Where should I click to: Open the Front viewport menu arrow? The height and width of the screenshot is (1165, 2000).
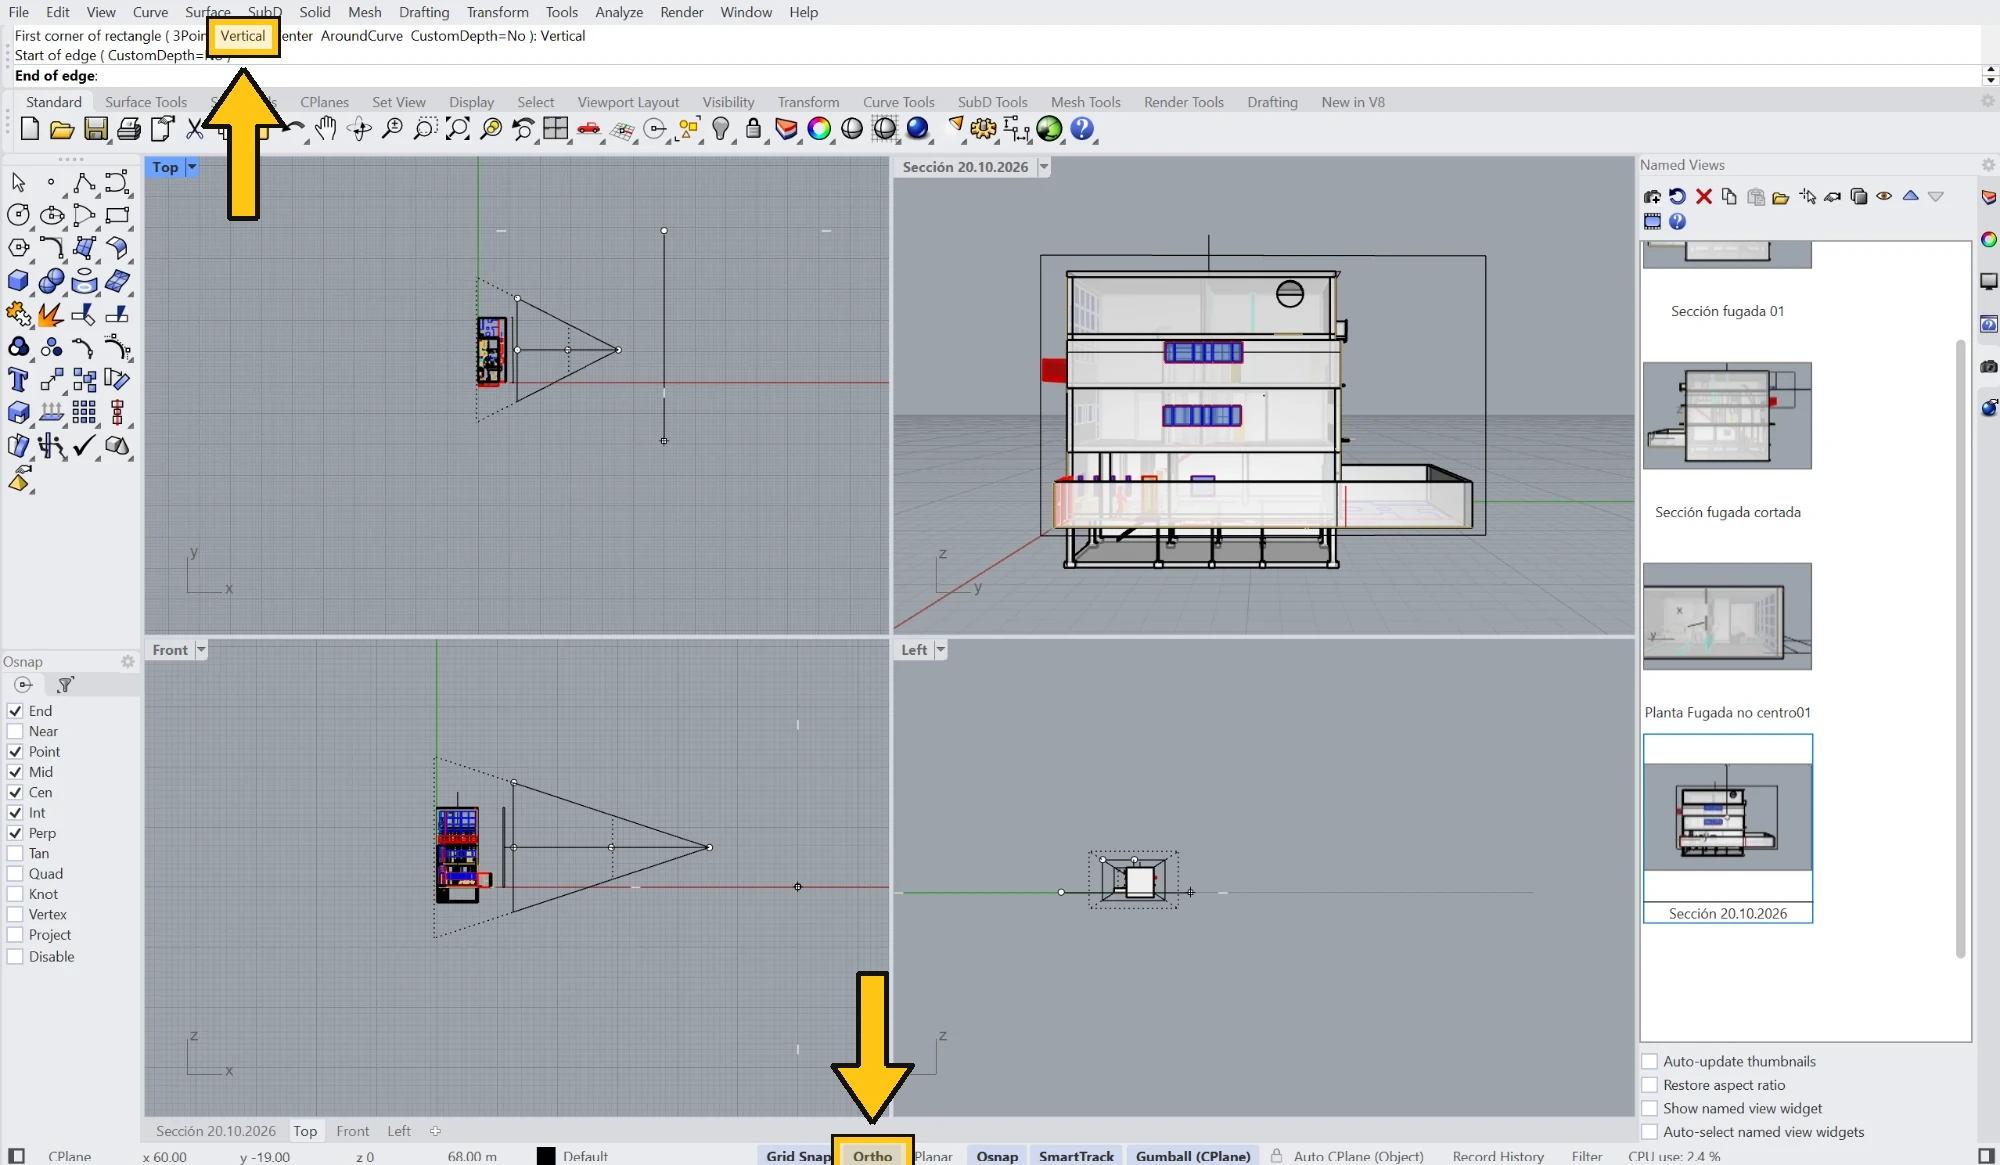pyautogui.click(x=201, y=650)
